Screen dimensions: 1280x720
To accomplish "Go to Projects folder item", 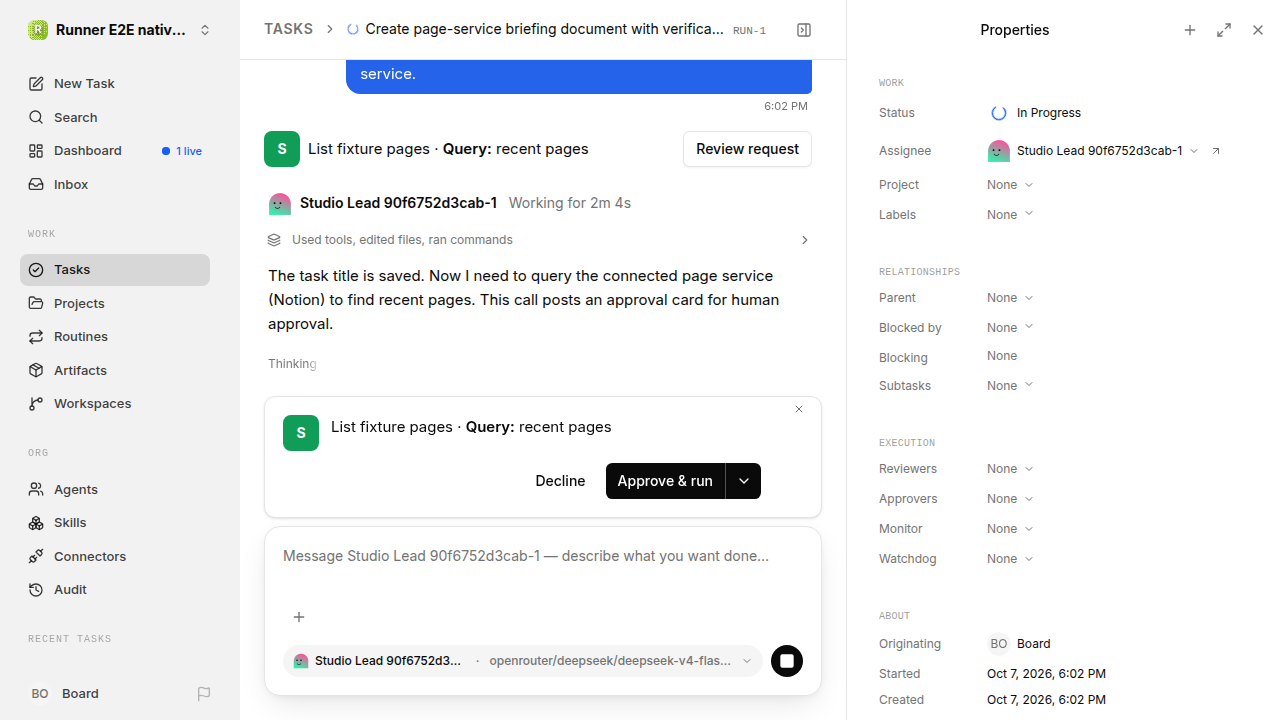I will click(x=115, y=303).
